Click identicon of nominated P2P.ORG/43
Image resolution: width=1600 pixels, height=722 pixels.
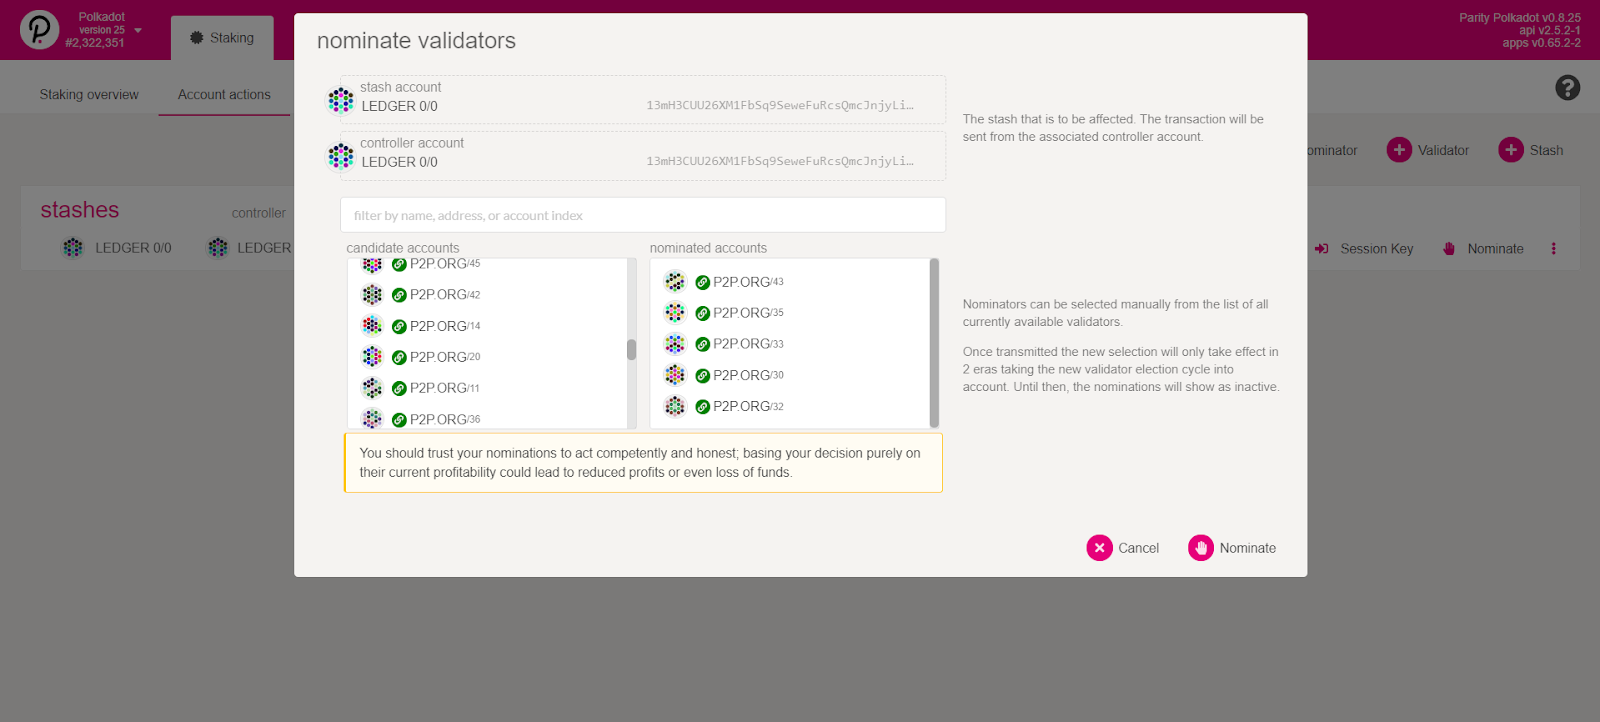point(675,281)
